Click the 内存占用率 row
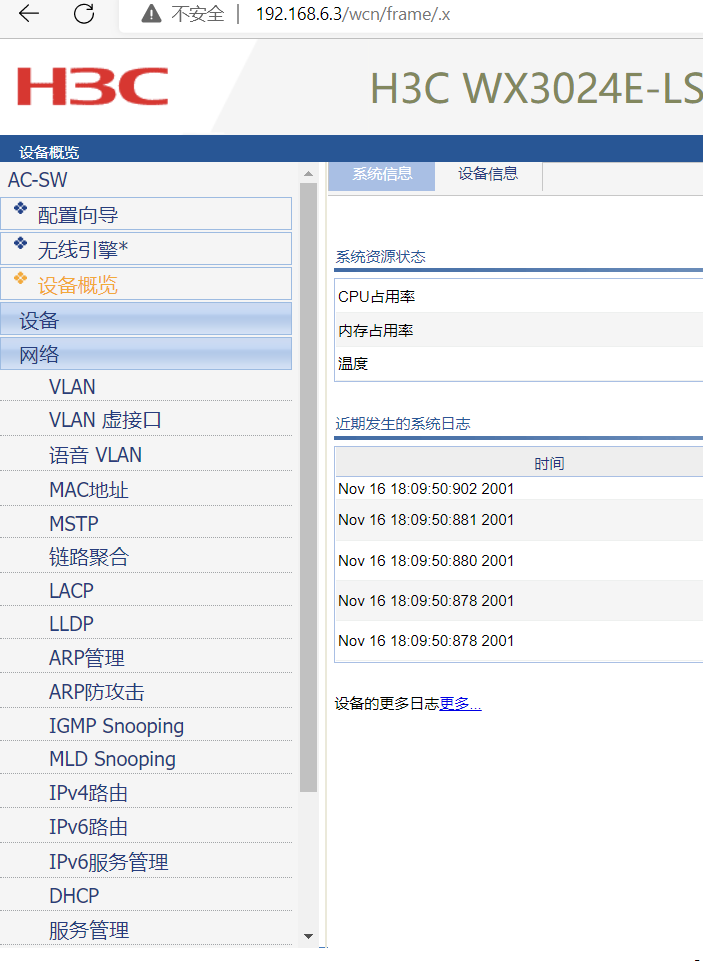 [519, 330]
